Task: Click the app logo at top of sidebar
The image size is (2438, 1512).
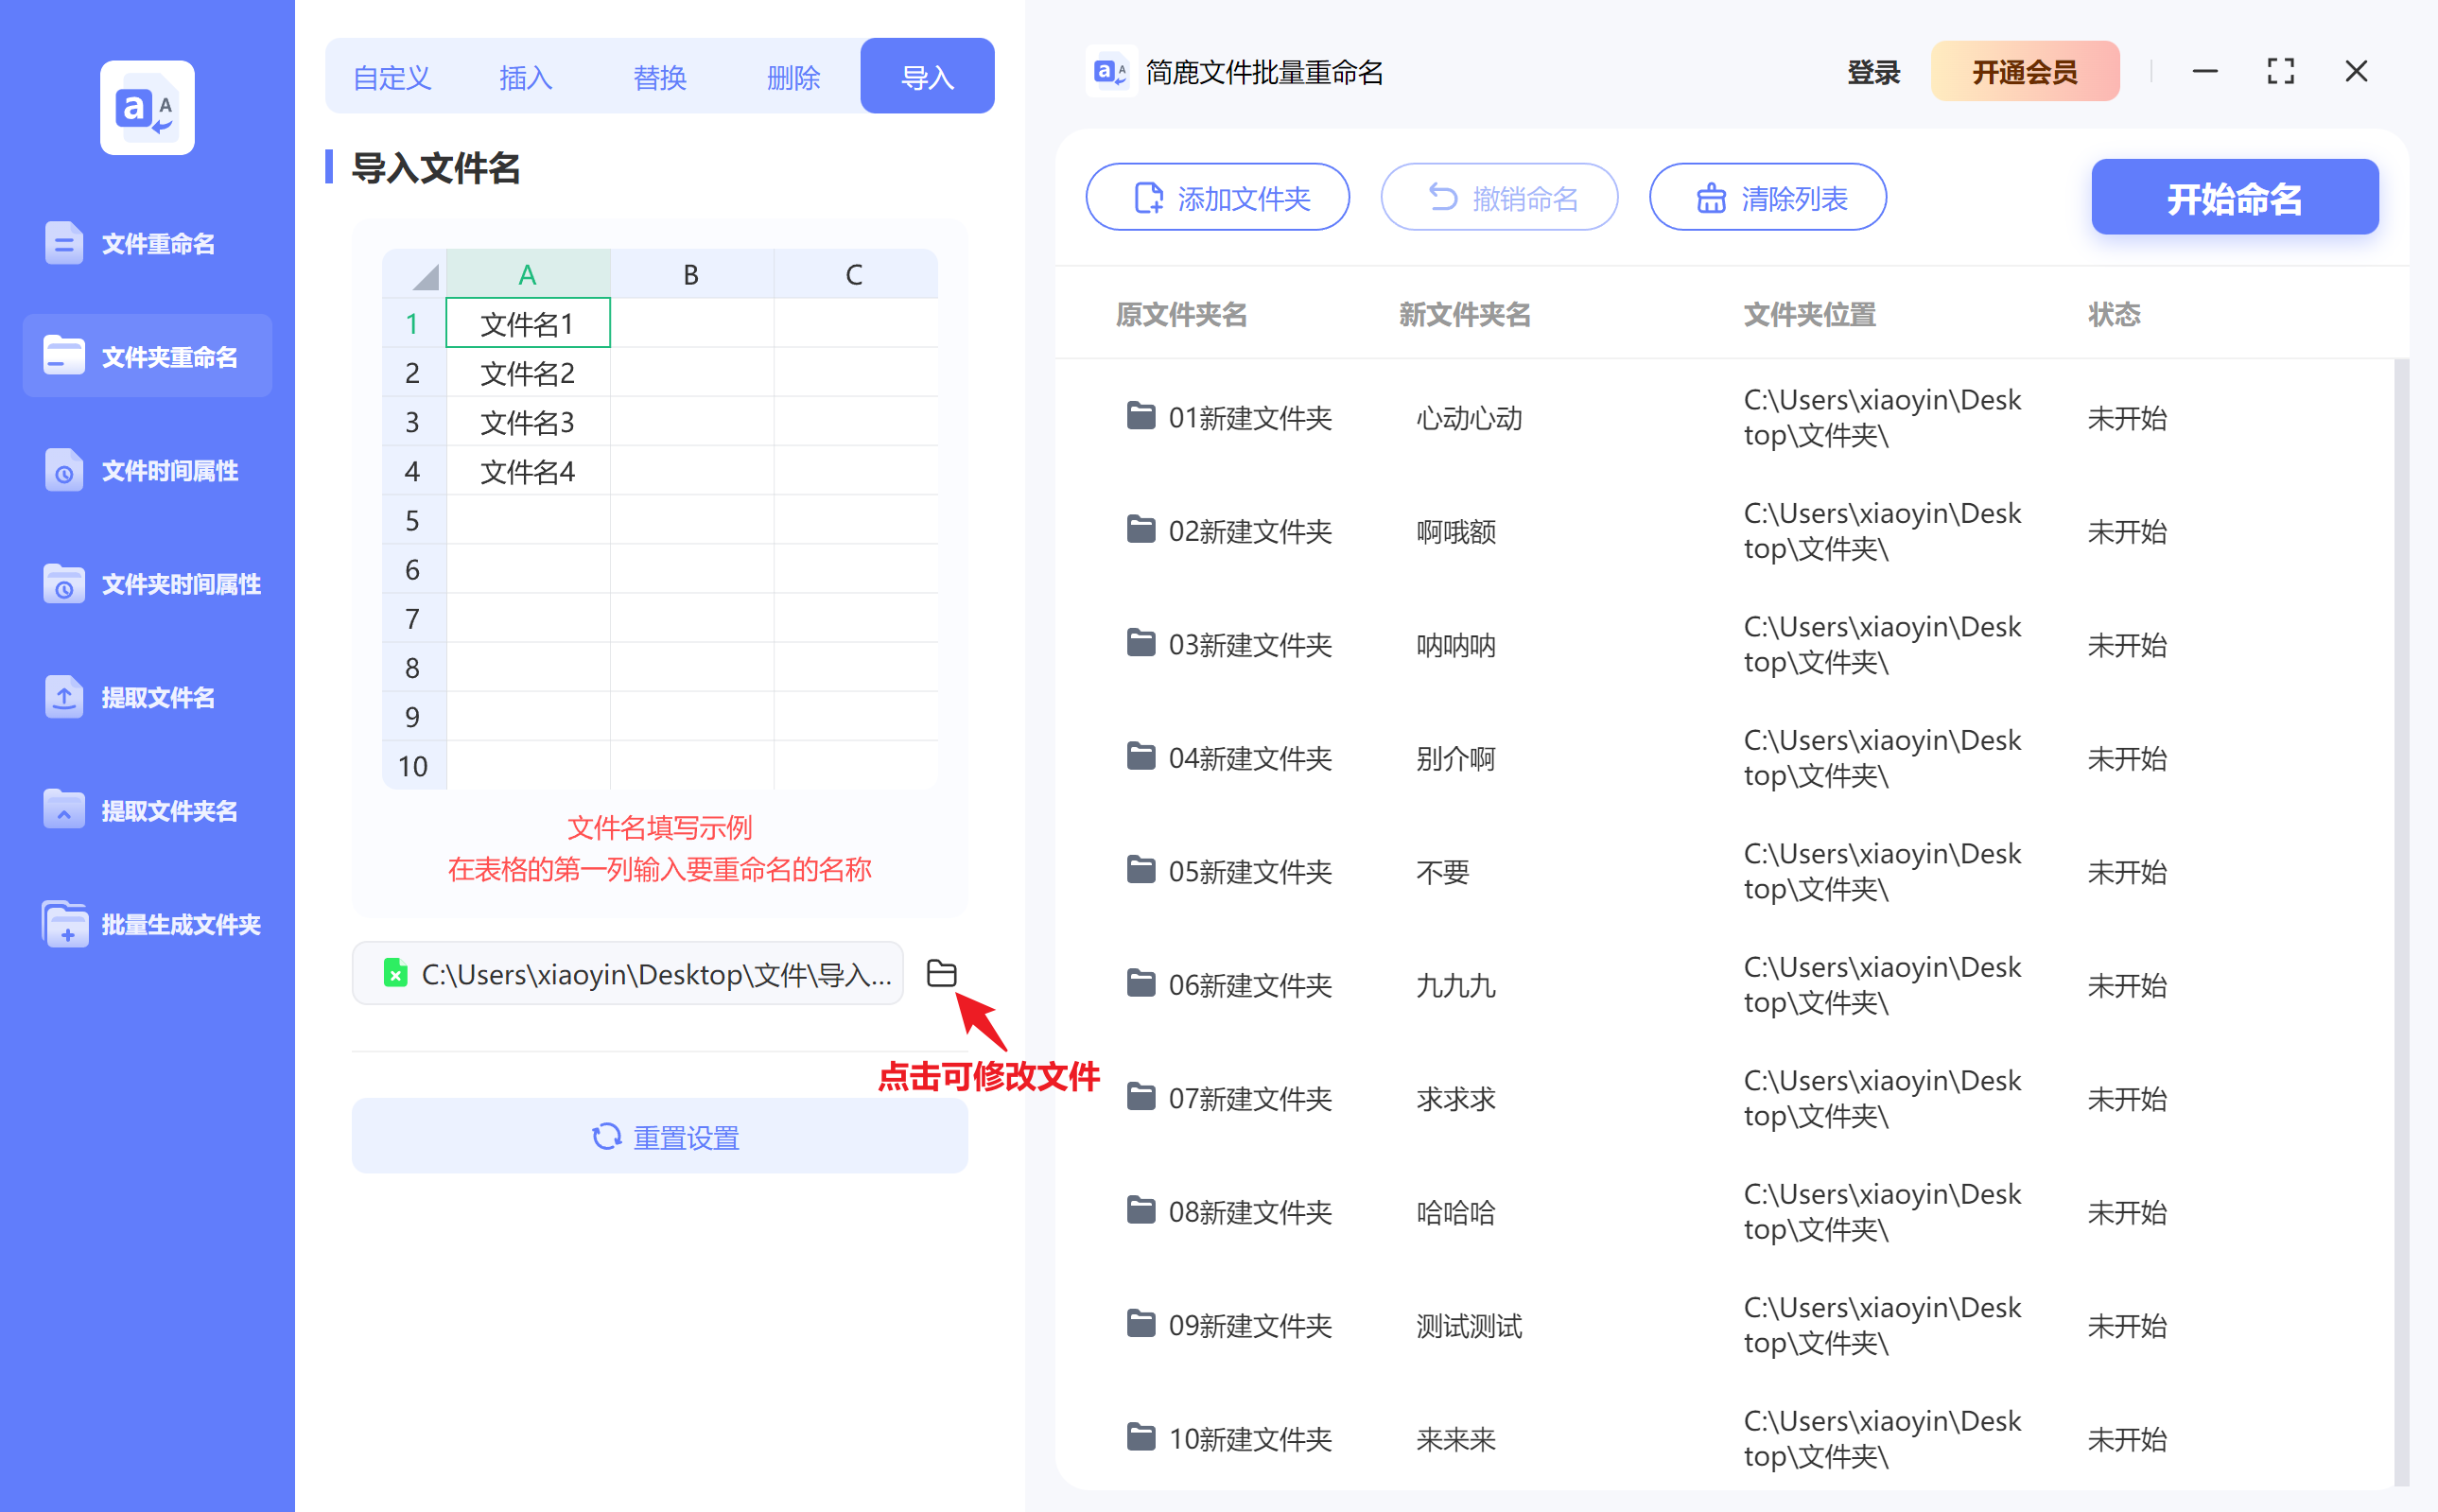Action: click(x=146, y=107)
